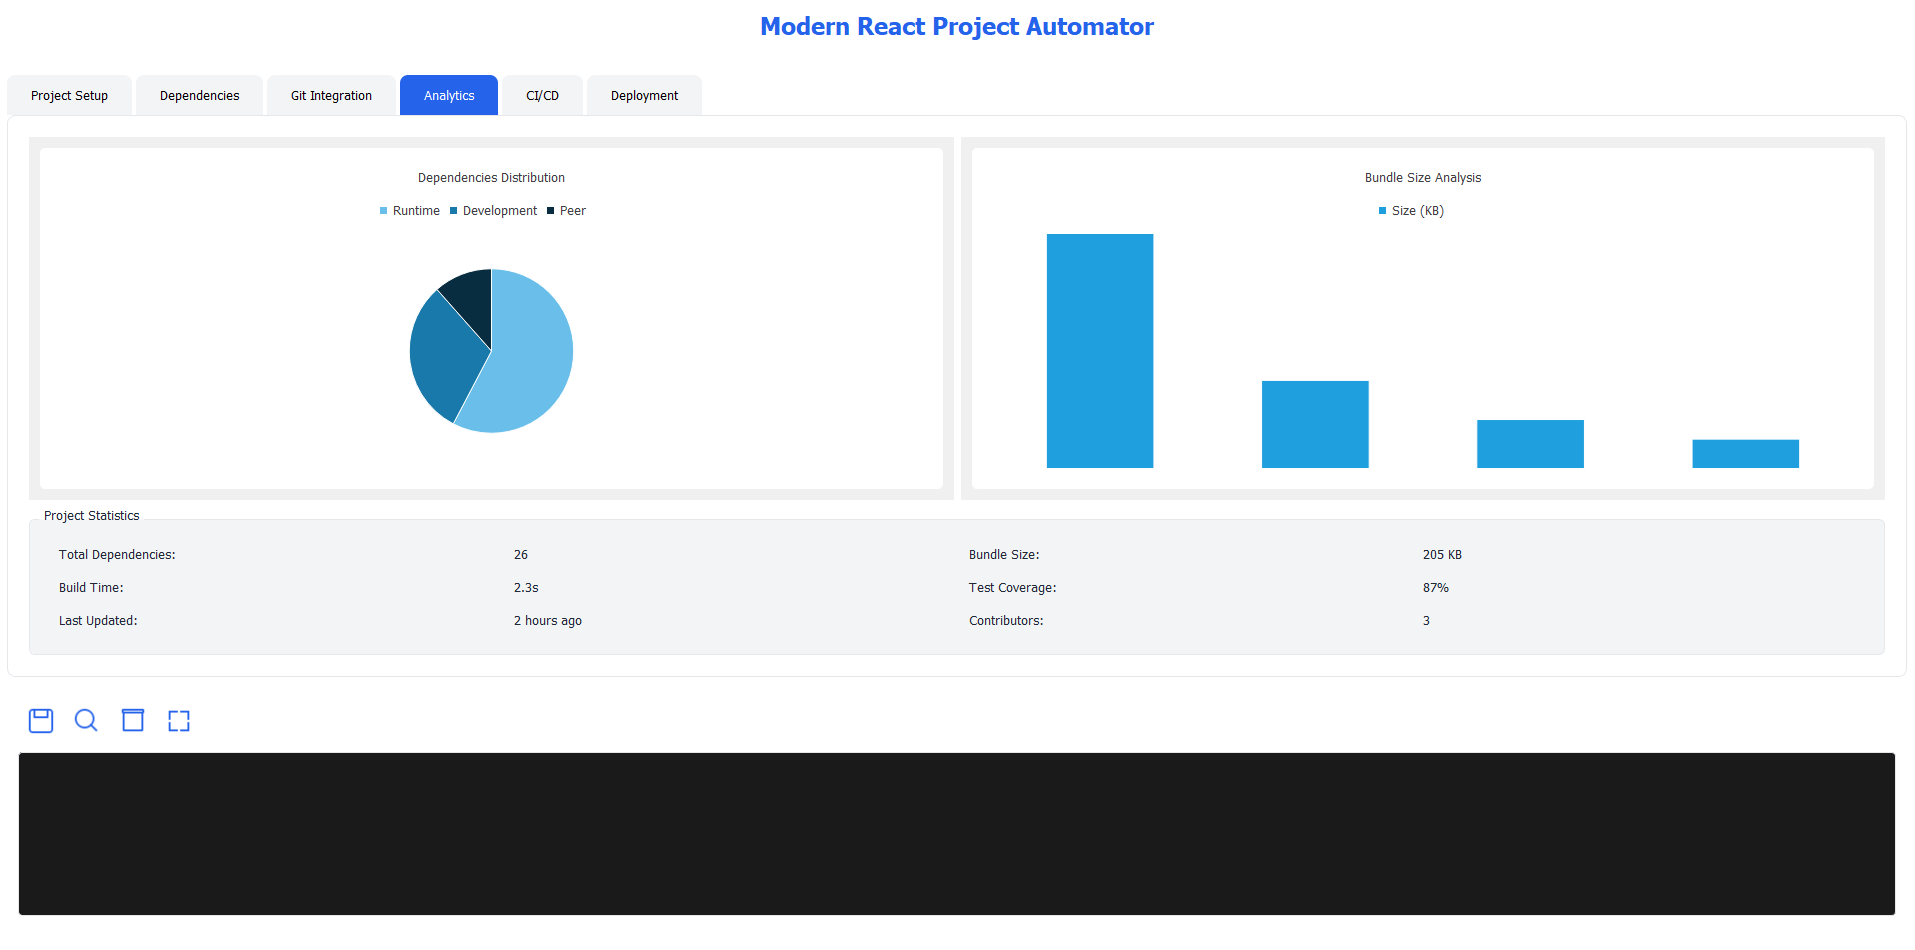Click the Total Dependencies label

pyautogui.click(x=117, y=555)
